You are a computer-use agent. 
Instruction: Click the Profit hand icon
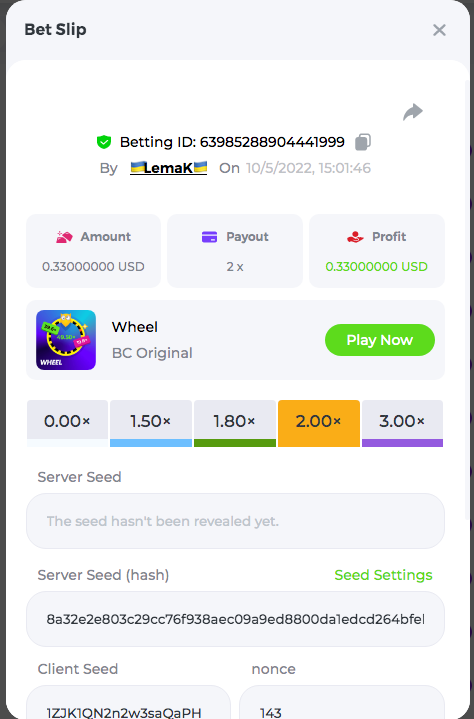[x=355, y=237]
